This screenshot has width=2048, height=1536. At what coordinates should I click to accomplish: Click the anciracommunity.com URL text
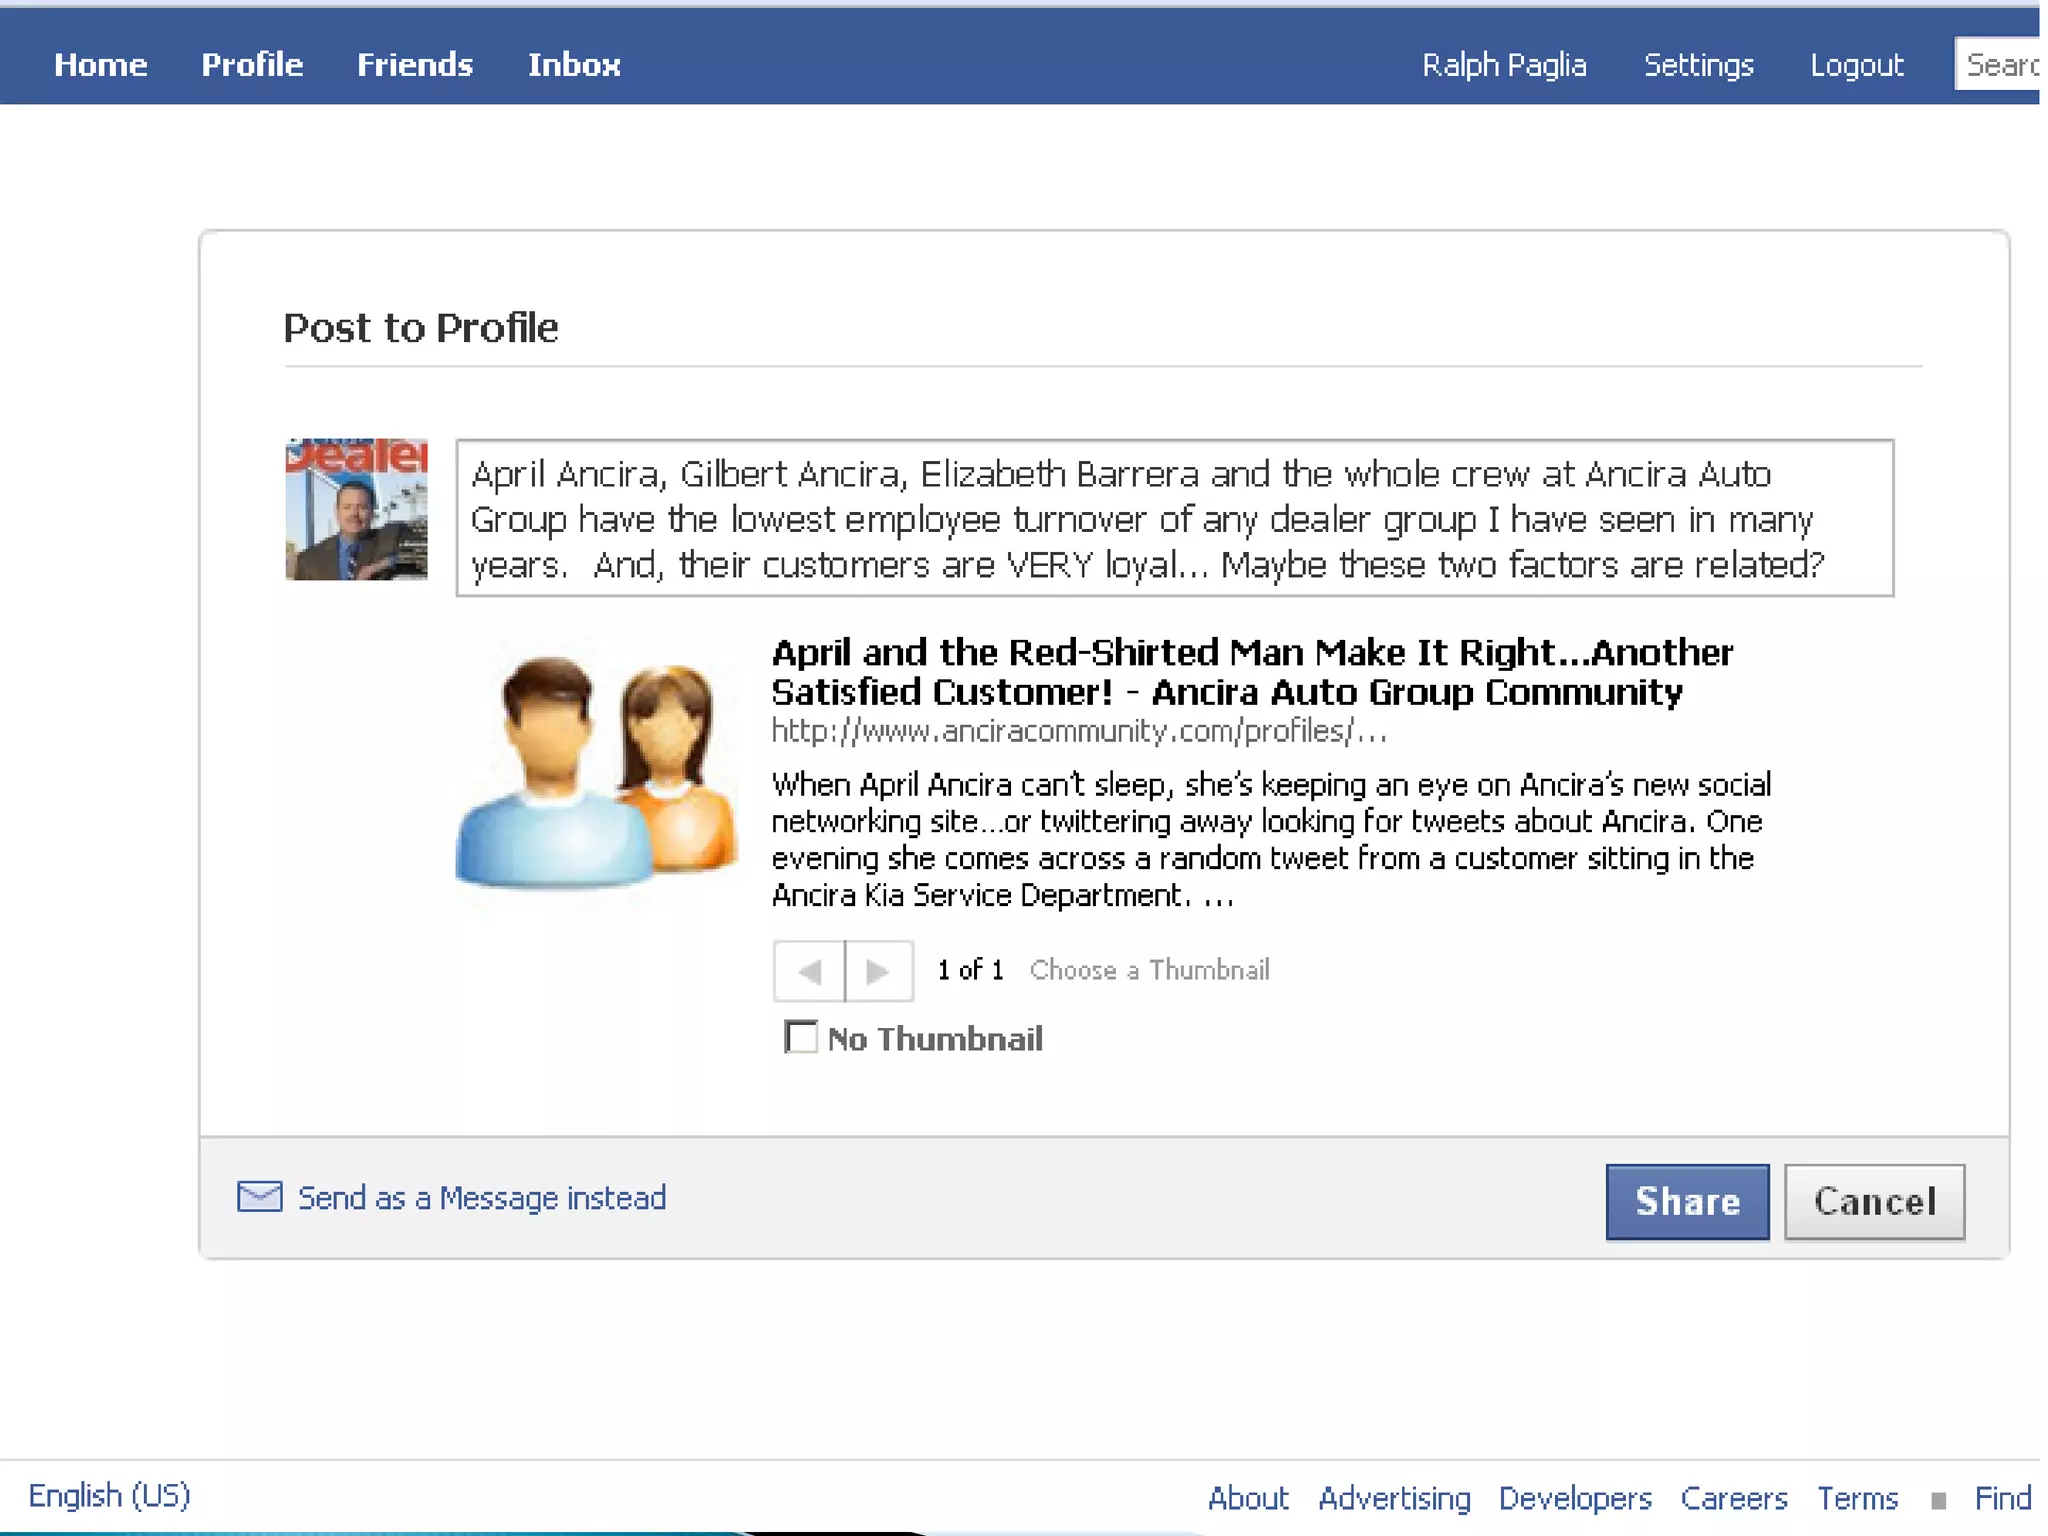click(x=1079, y=731)
